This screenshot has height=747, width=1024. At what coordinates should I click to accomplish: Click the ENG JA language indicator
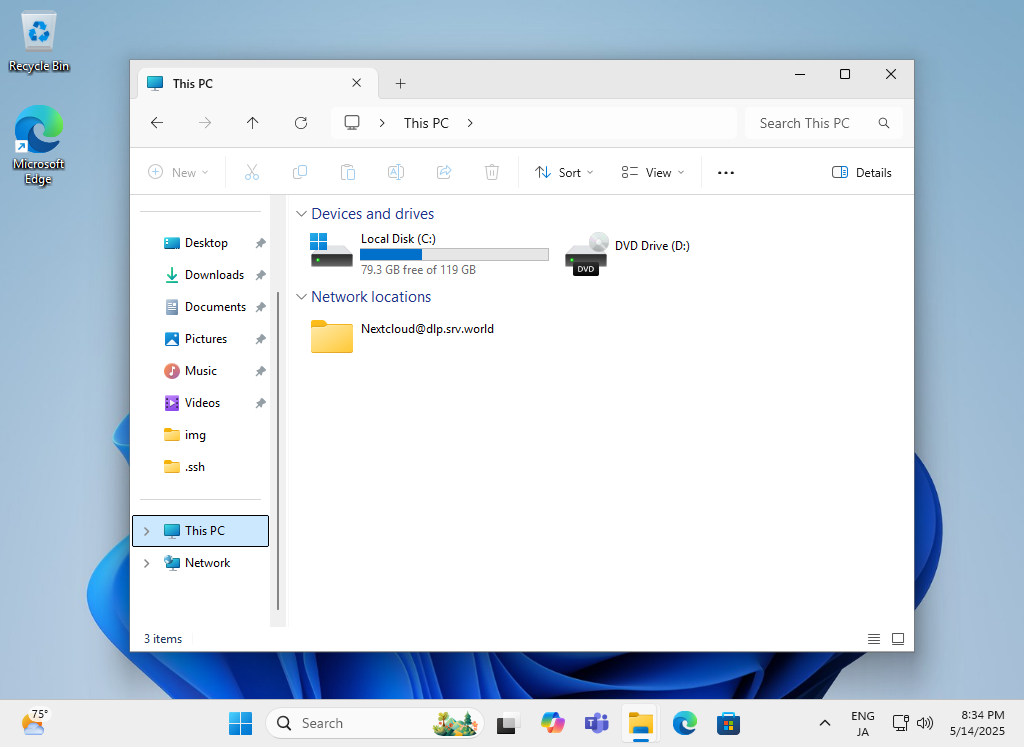863,723
